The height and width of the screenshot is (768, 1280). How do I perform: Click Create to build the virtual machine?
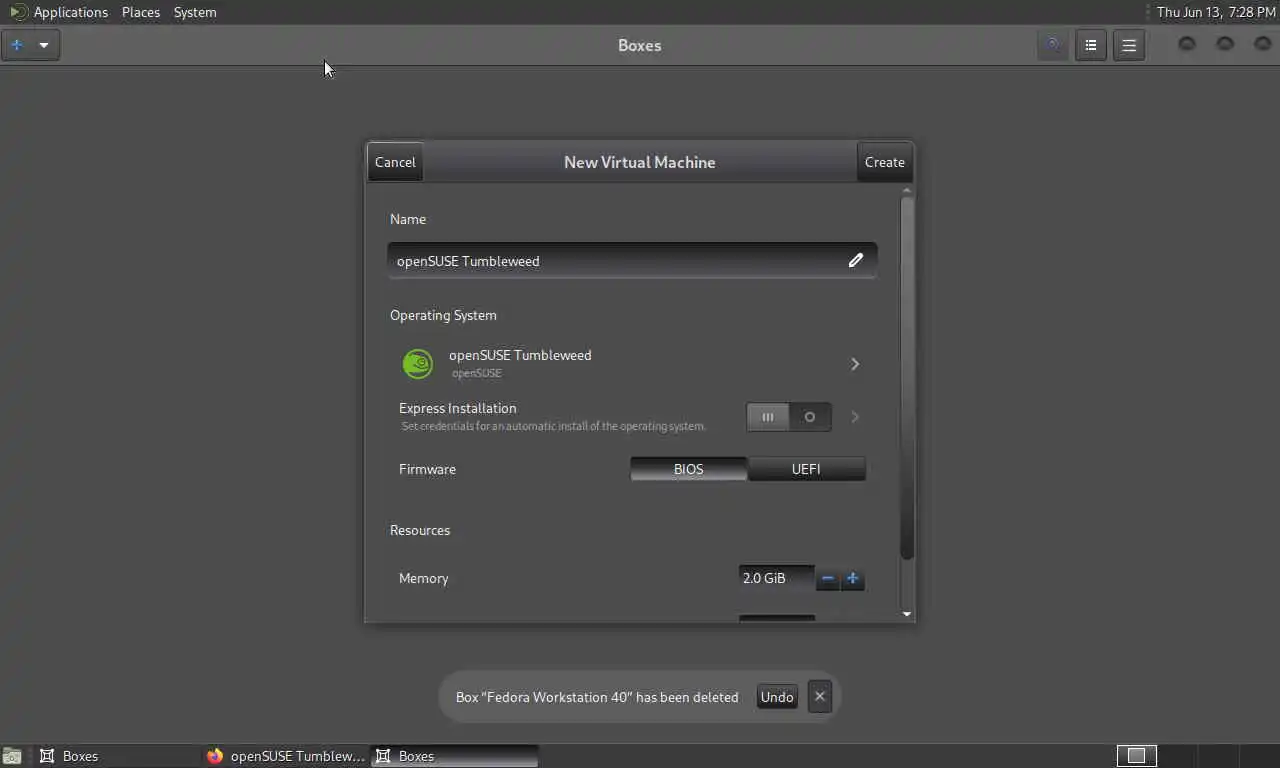coord(885,162)
